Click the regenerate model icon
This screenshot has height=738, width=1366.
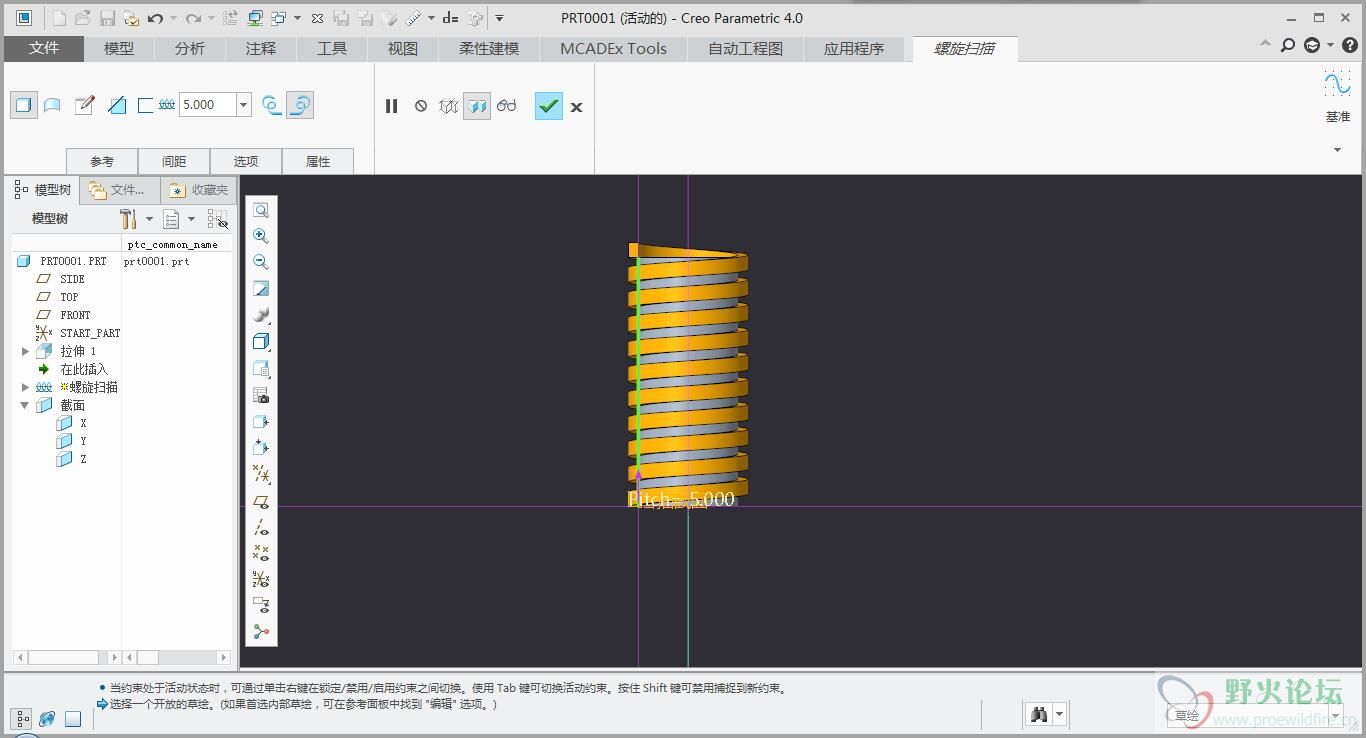(x=231, y=18)
